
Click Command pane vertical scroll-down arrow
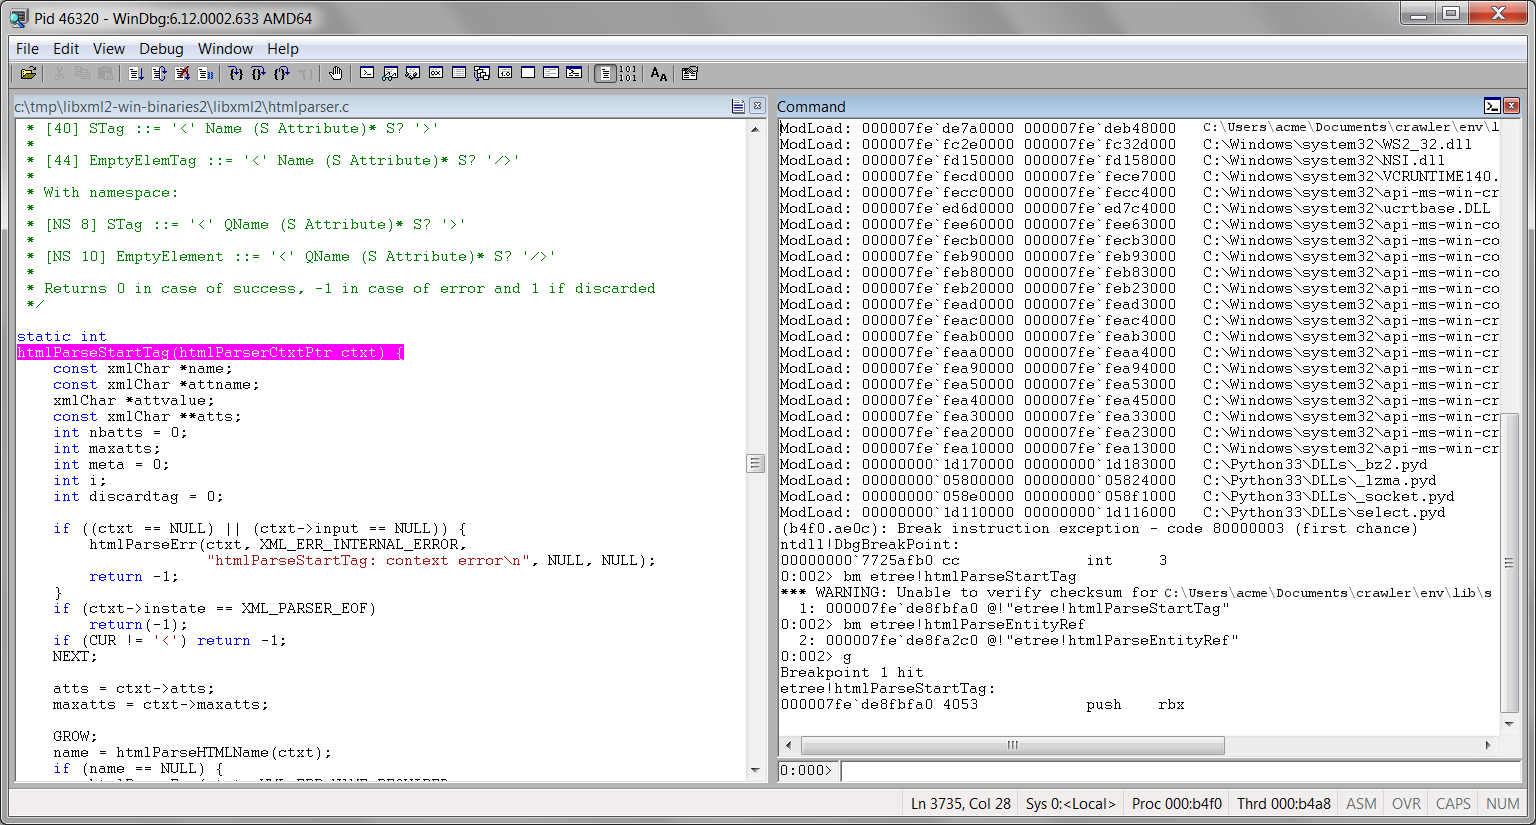(1509, 723)
